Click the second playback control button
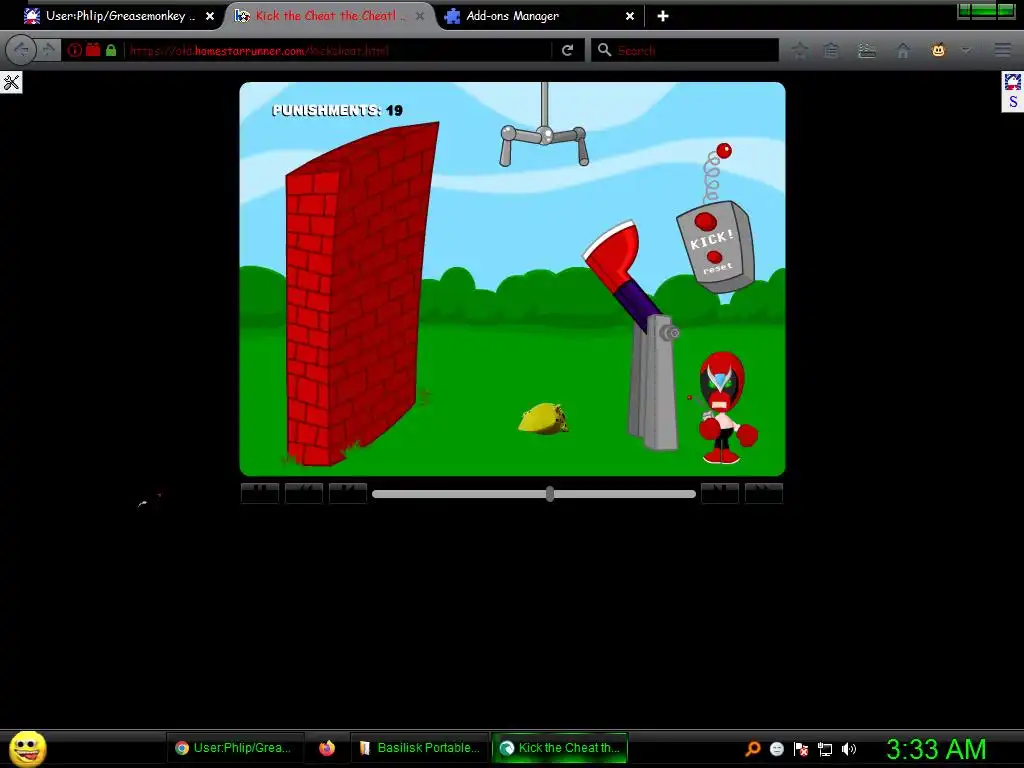Image resolution: width=1024 pixels, height=768 pixels. [x=304, y=493]
